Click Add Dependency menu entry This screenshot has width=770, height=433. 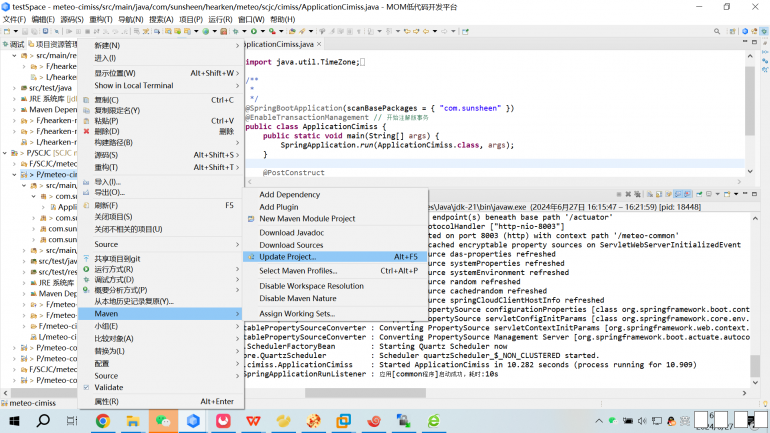(289, 194)
